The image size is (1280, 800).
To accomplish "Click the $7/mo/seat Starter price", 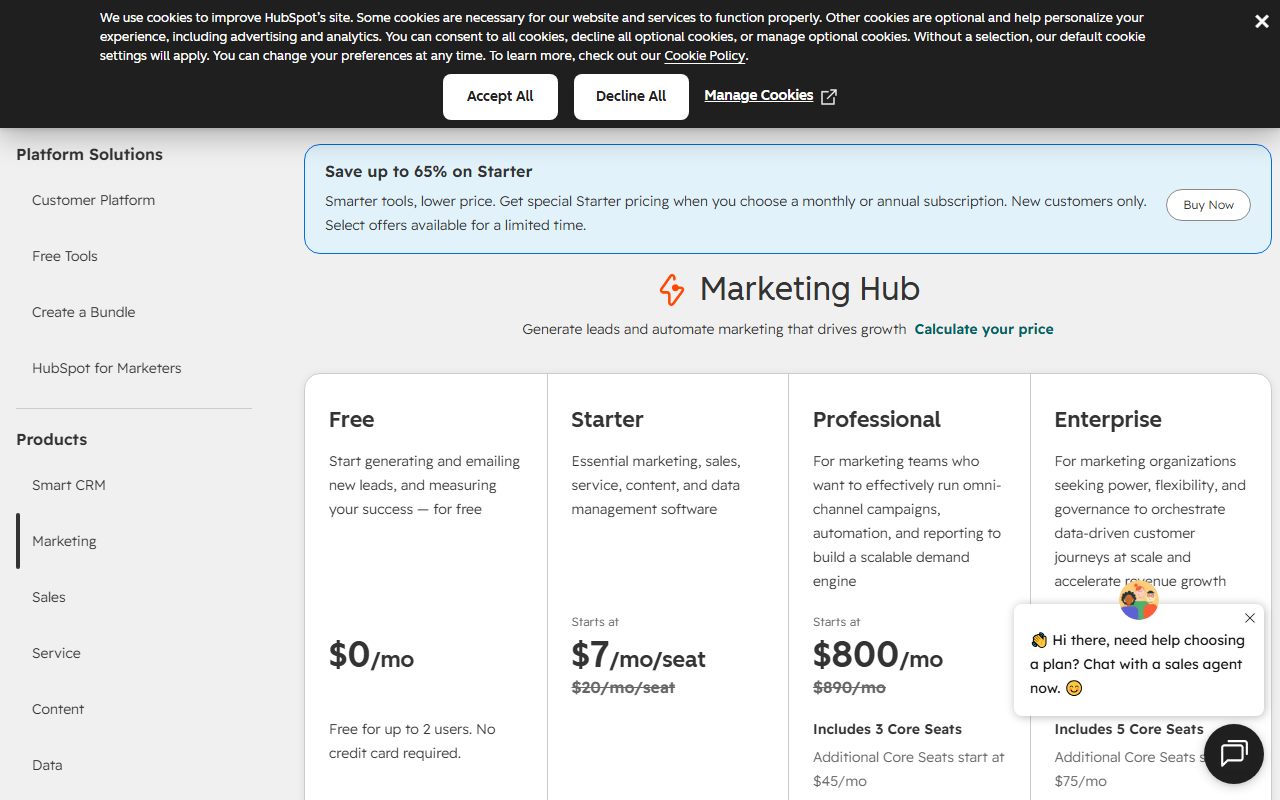I will [638, 655].
